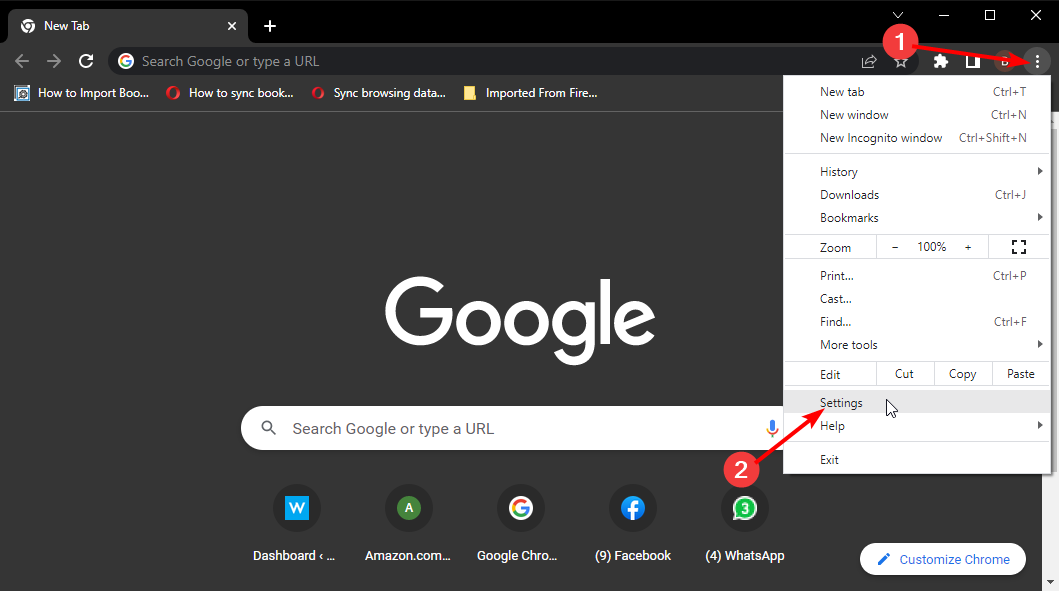Open the Facebook shortcut tile
The width and height of the screenshot is (1059, 591).
tap(633, 524)
